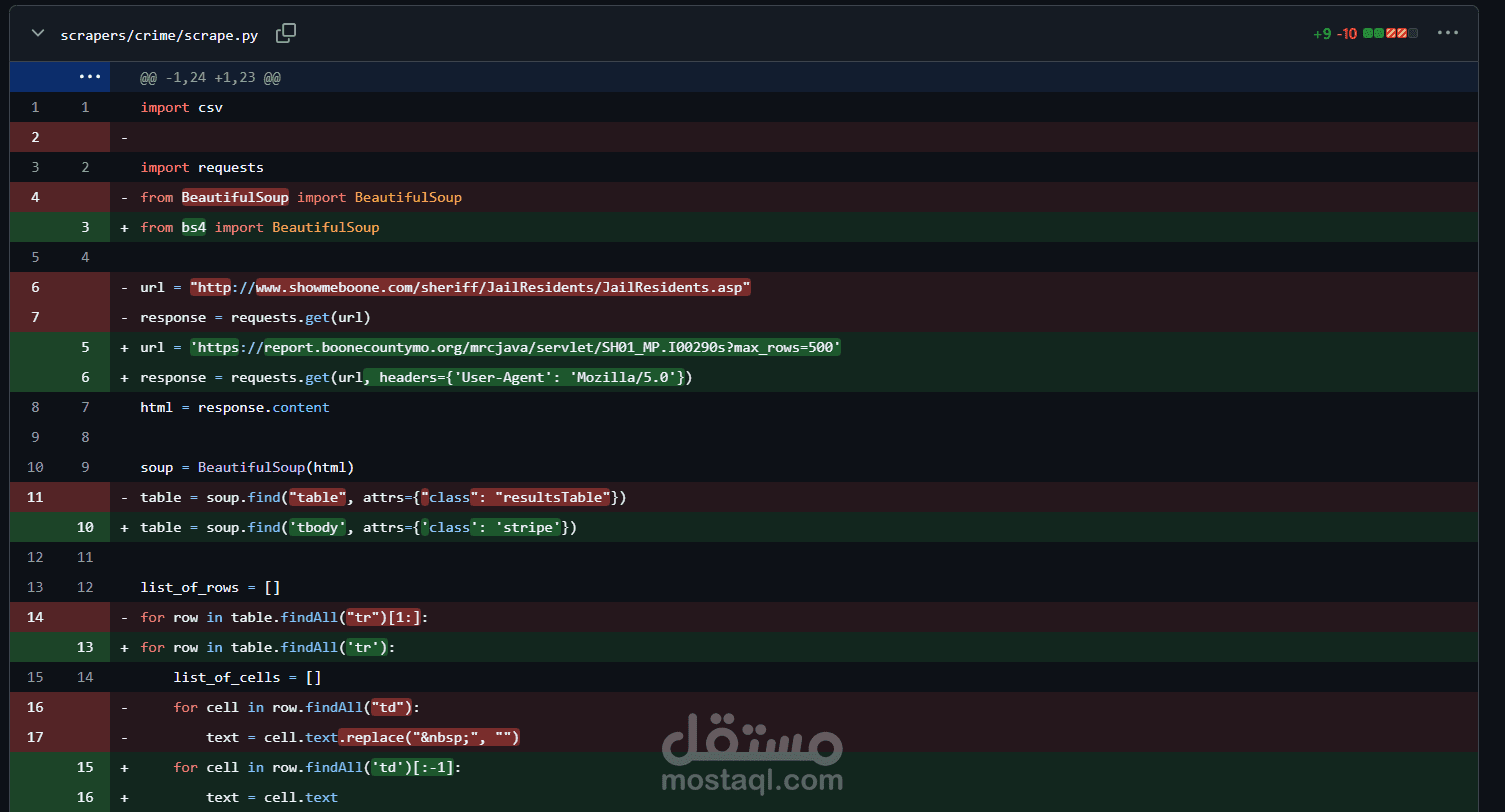The image size is (1505, 812).
Task: Copy the file path with the copy icon
Action: point(286,33)
